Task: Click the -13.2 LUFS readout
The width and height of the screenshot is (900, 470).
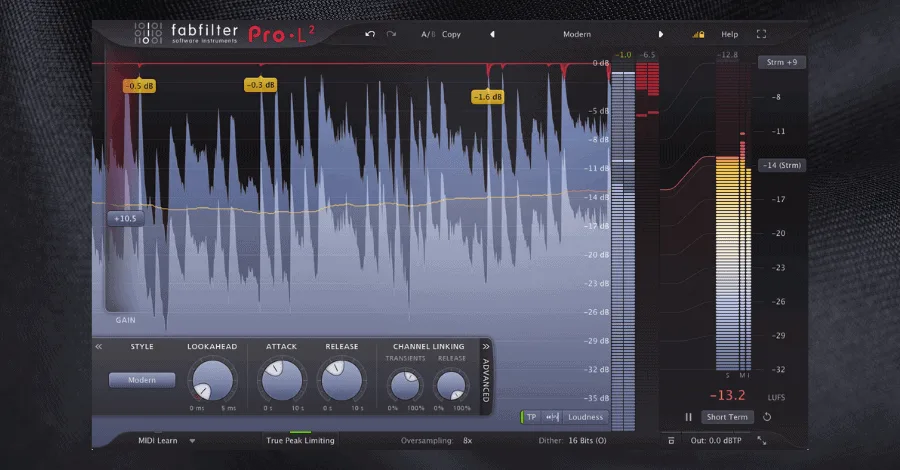Action: click(x=727, y=395)
